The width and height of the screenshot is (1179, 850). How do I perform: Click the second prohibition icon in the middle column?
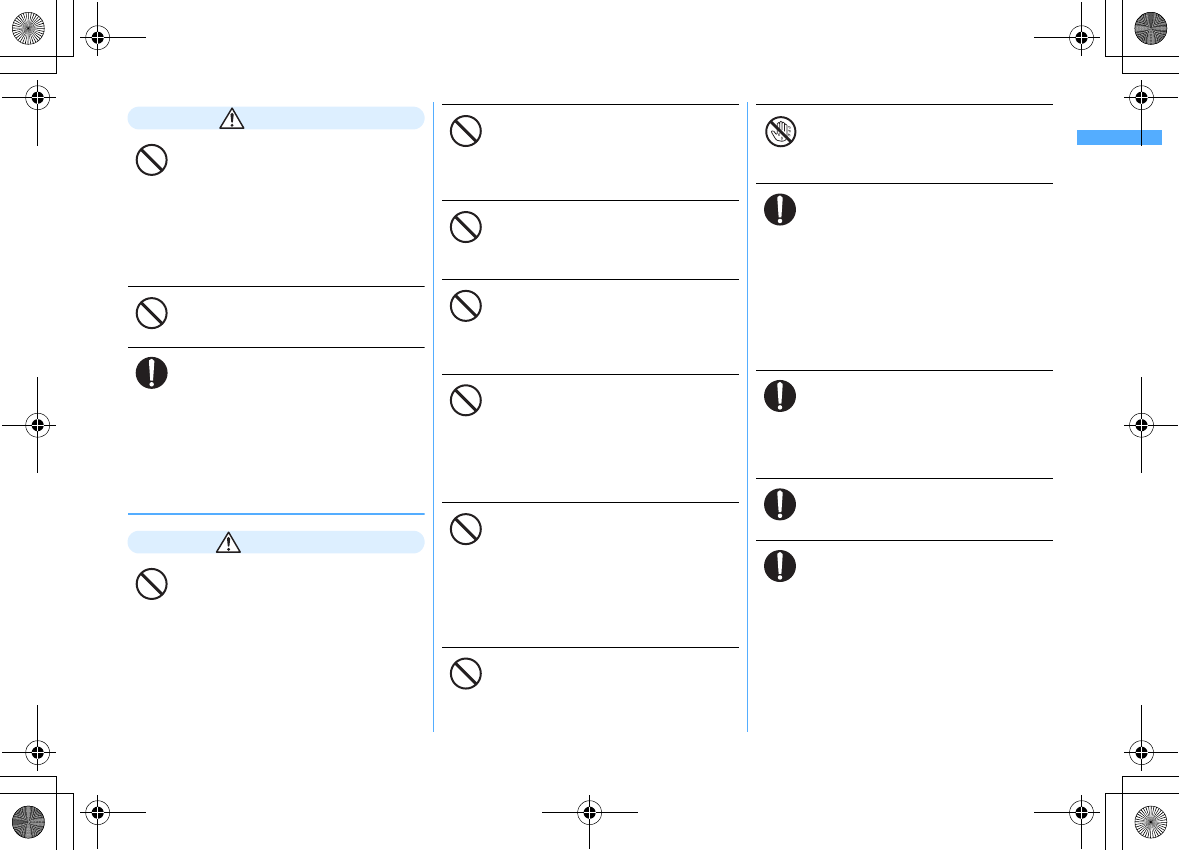pos(465,228)
